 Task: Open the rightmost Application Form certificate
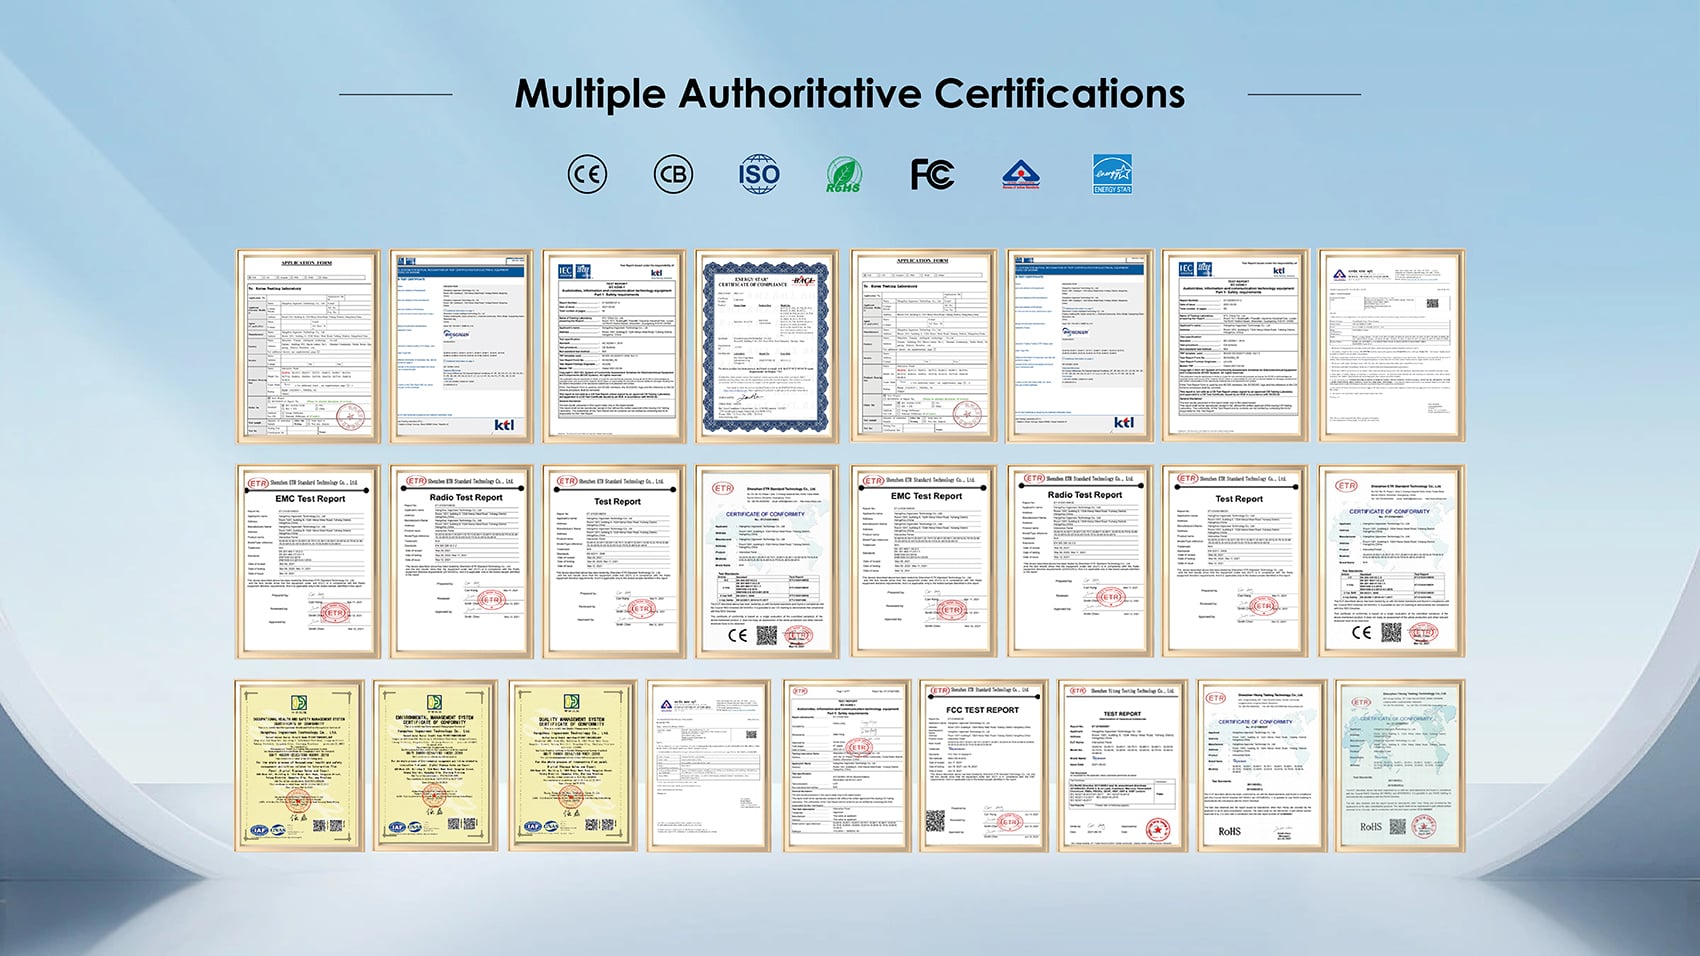pos(924,346)
